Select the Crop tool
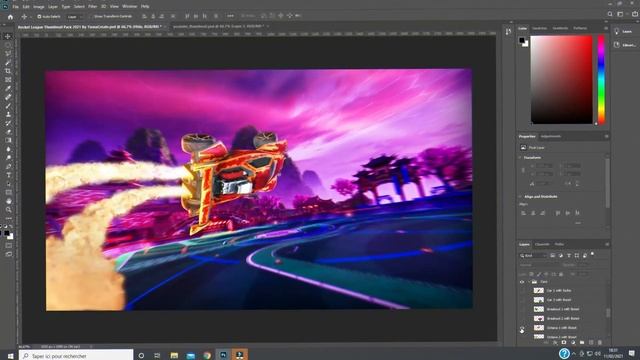The image size is (640, 360). [8, 71]
